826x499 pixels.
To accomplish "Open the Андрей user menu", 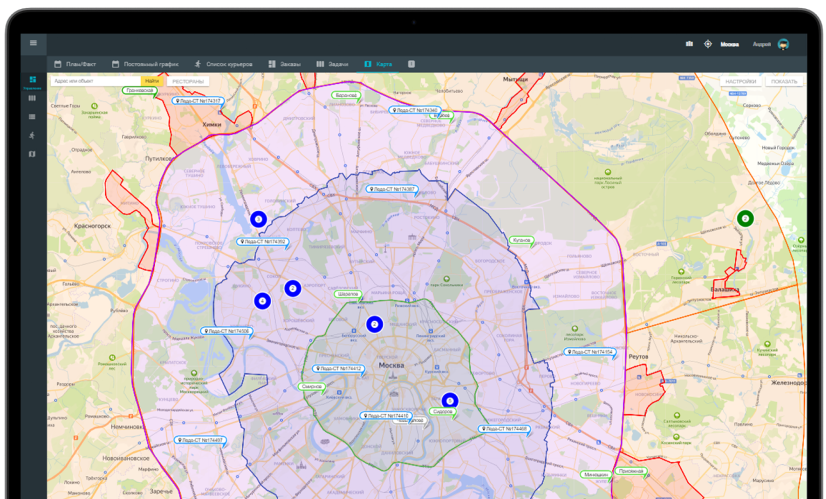I will [x=762, y=44].
